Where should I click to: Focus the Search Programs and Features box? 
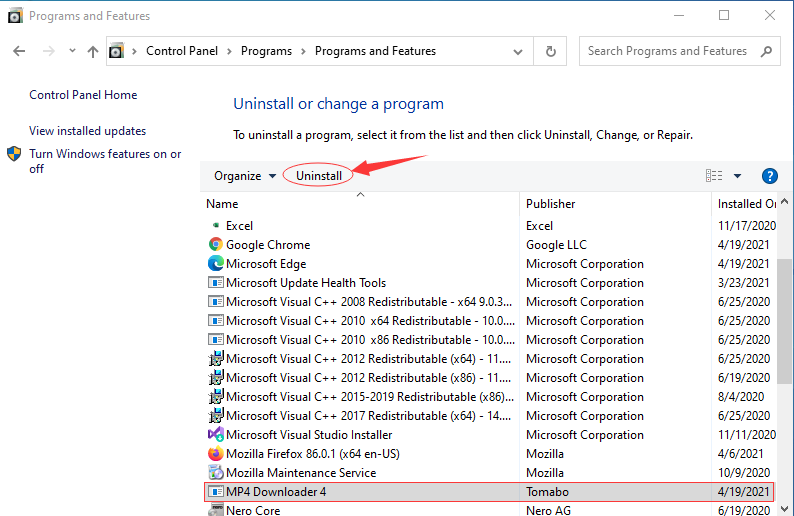(680, 51)
